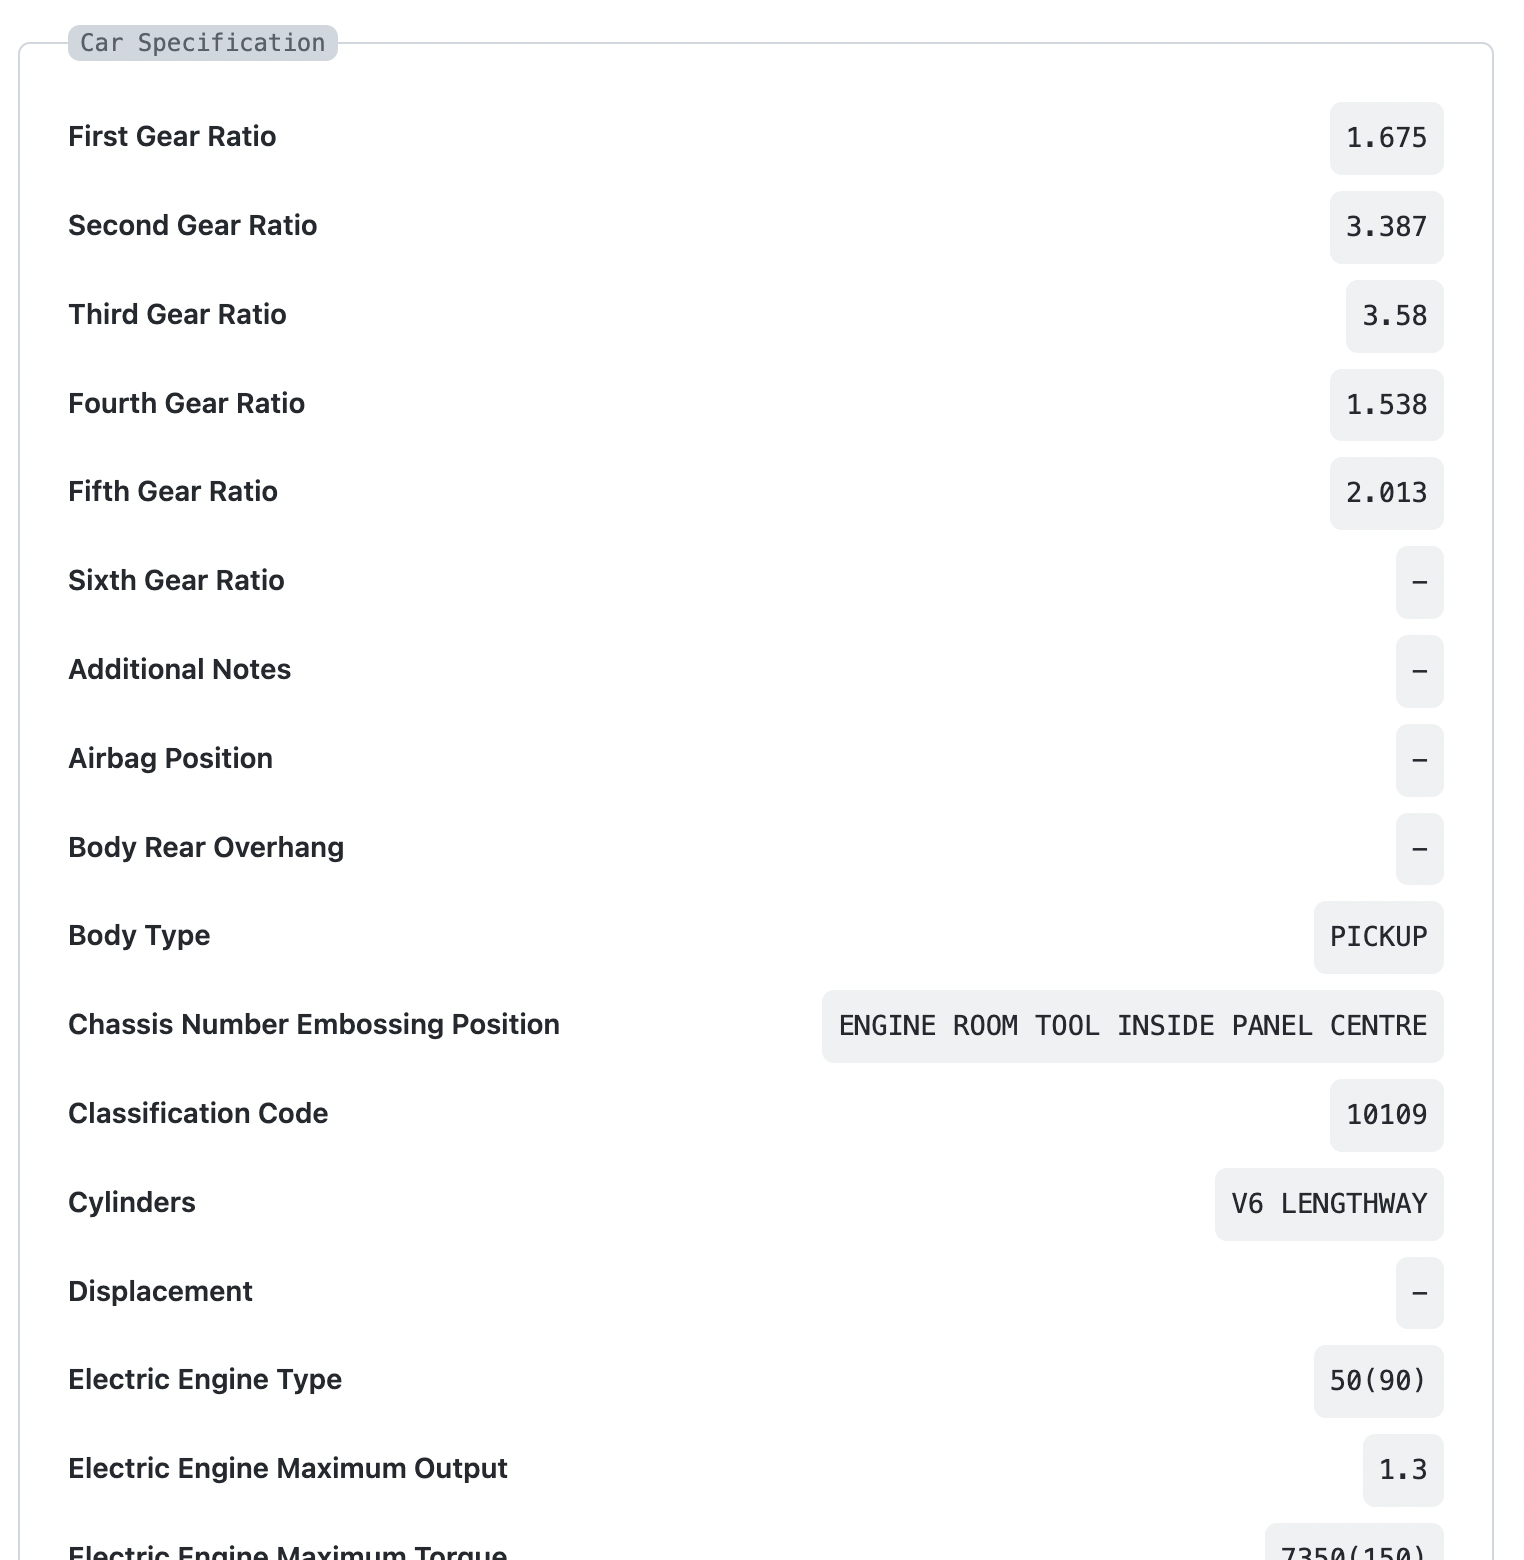Select the First Gear Ratio value 1.675
Screen dimensions: 1524x1560
(x=1386, y=138)
